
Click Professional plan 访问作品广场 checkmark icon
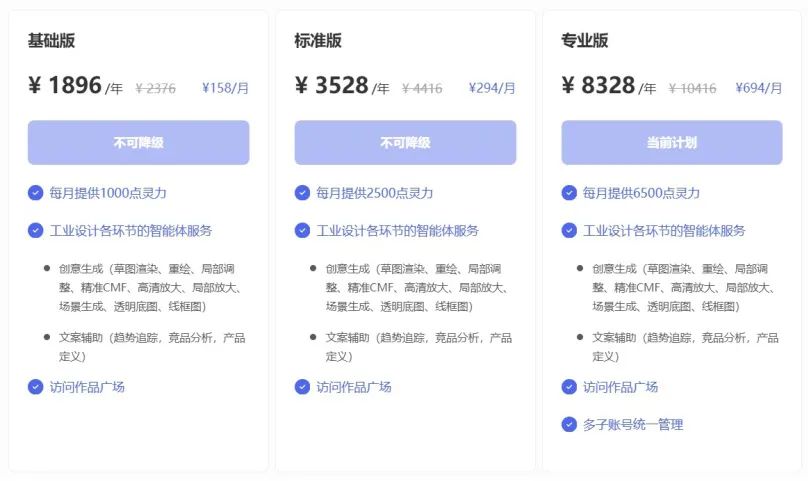click(569, 387)
